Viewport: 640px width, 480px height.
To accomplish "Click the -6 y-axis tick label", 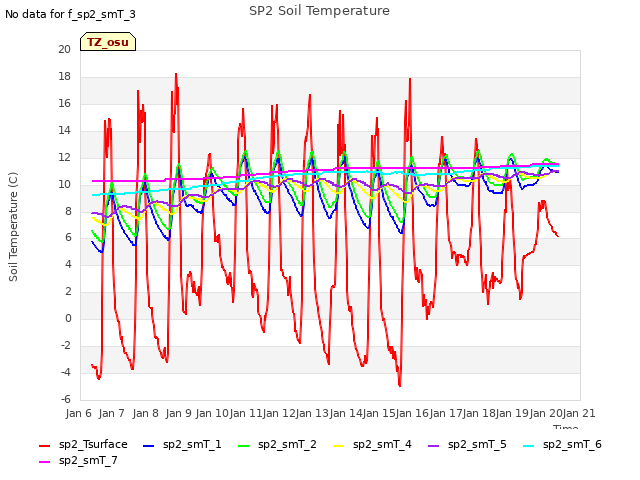I will click(66, 399).
